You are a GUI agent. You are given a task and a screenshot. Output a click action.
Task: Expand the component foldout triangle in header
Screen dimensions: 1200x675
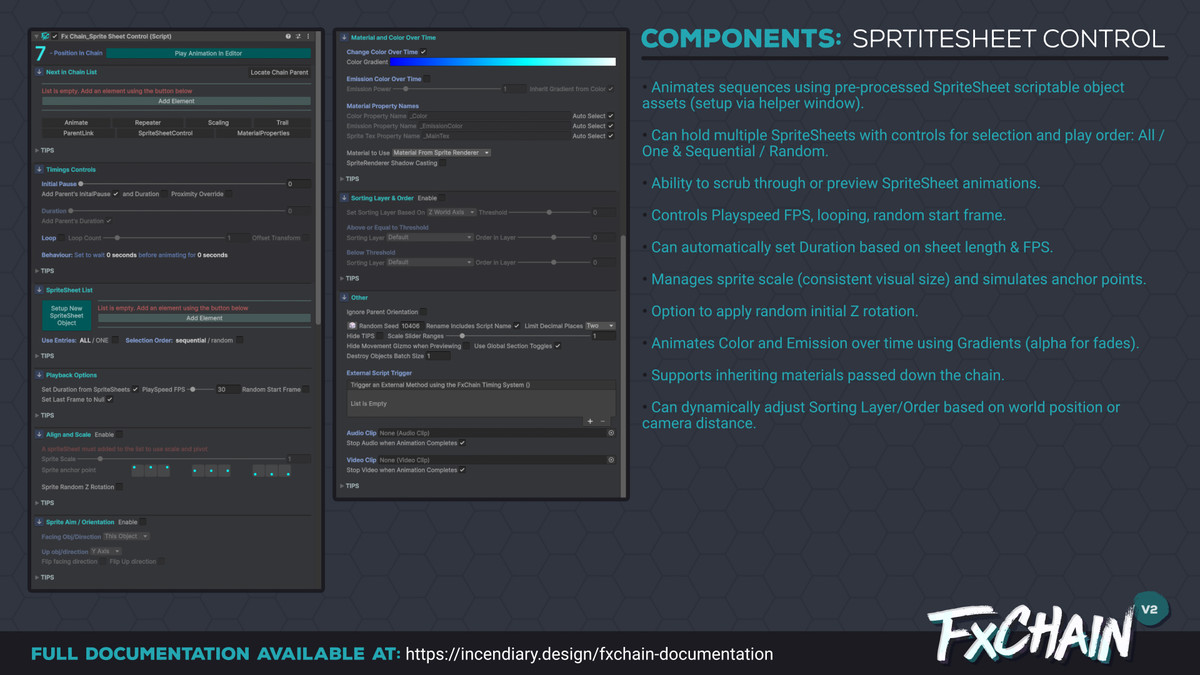tap(36, 37)
